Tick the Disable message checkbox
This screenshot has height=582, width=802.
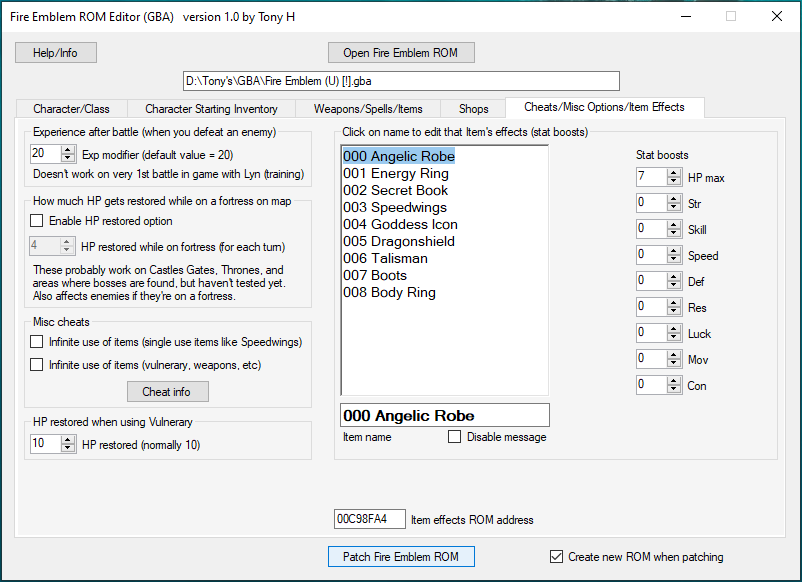[x=455, y=437]
